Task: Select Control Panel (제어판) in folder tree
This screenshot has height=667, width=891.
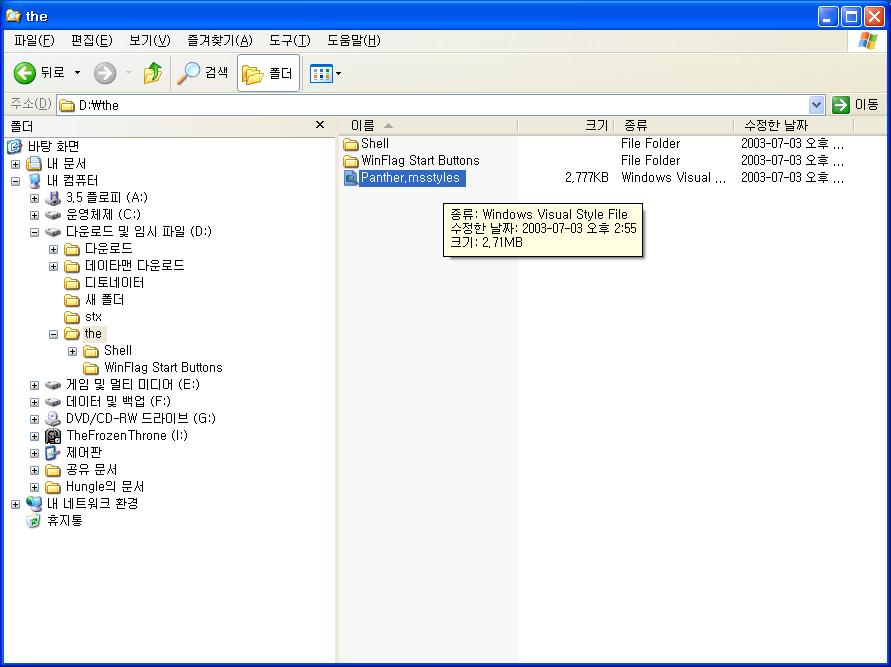Action: point(83,453)
